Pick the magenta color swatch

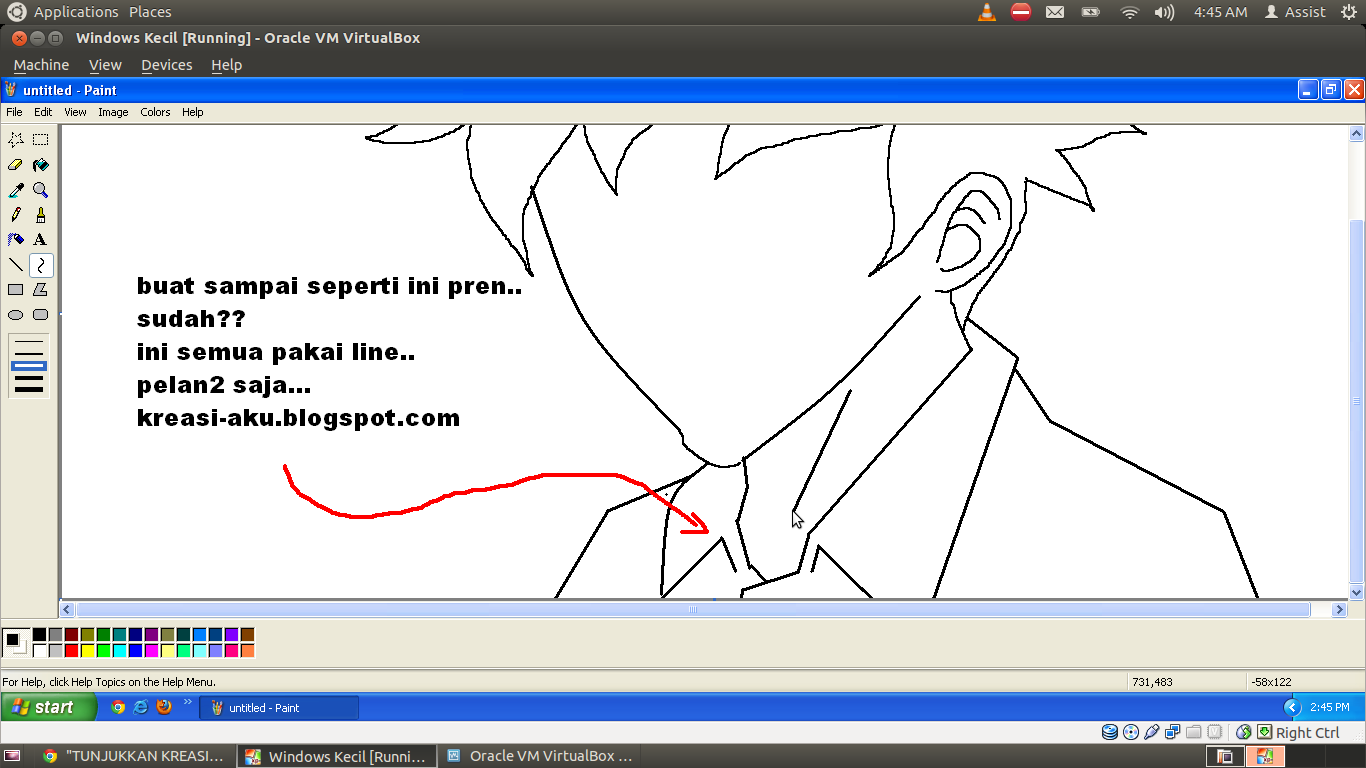pos(151,651)
